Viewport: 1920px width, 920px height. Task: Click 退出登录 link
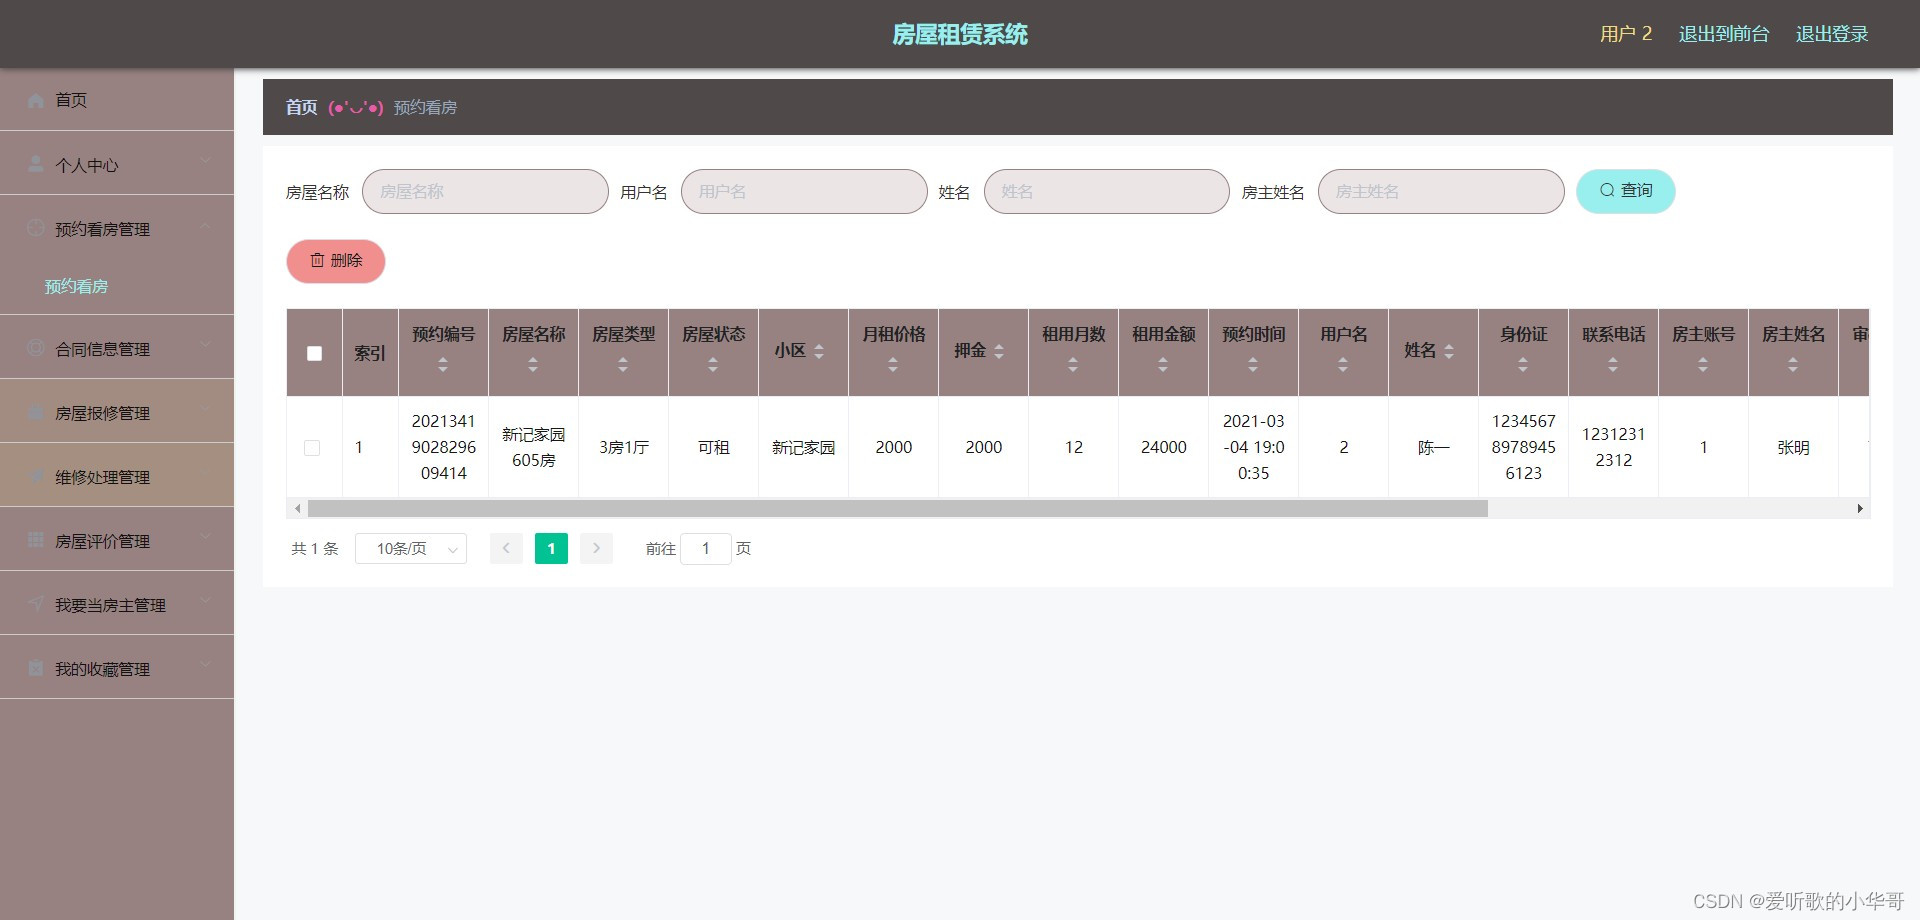click(x=1832, y=34)
